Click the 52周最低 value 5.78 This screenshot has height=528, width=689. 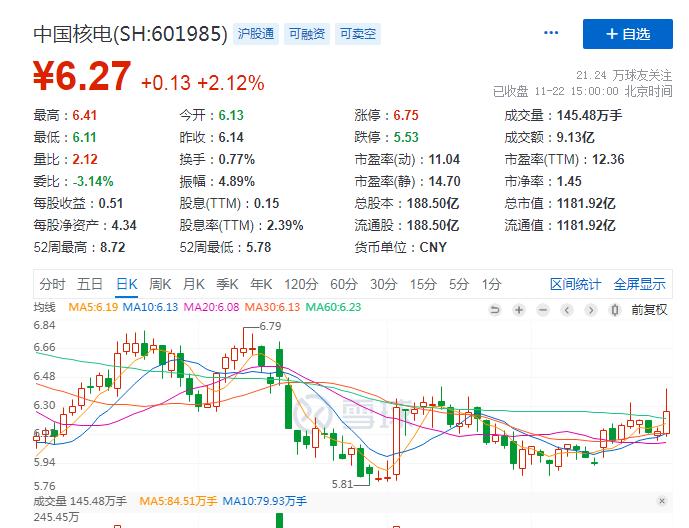pos(258,247)
